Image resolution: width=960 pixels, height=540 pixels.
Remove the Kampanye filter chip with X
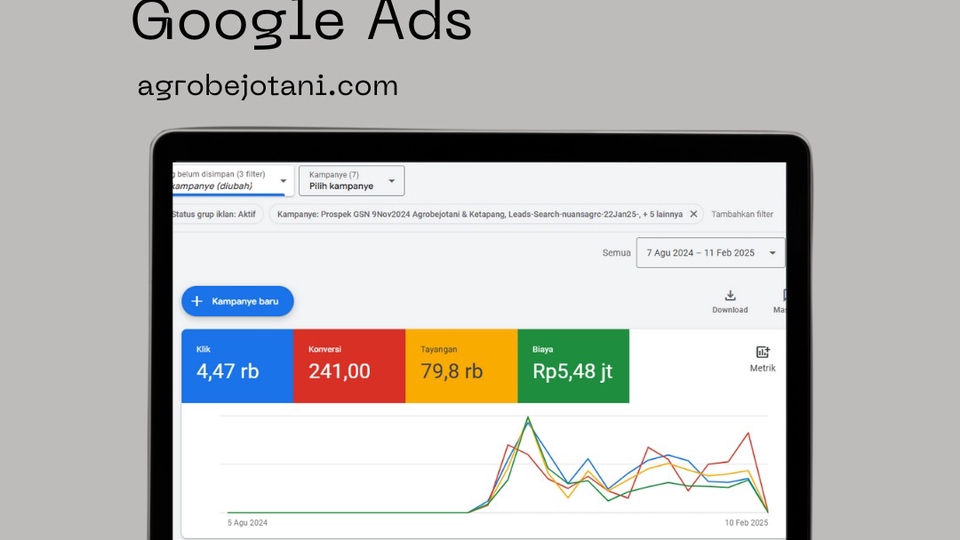click(x=693, y=214)
